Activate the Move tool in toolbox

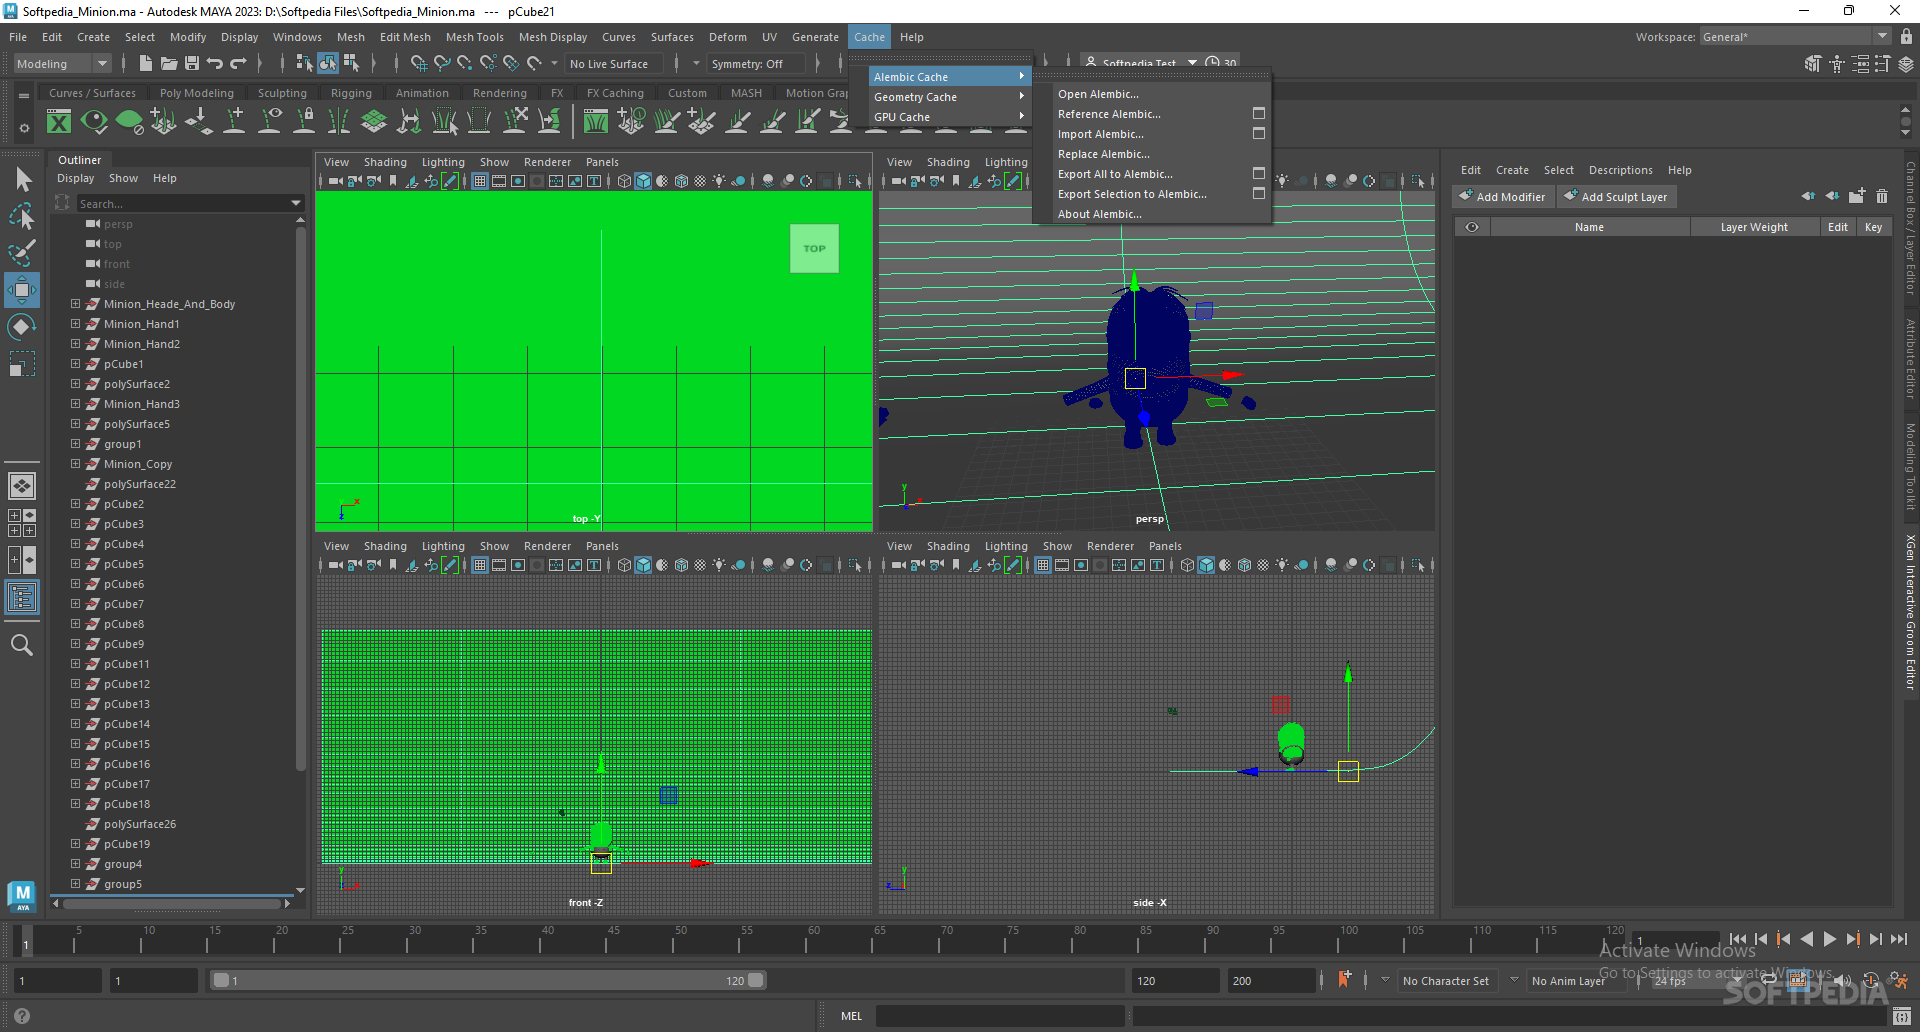tap(22, 290)
